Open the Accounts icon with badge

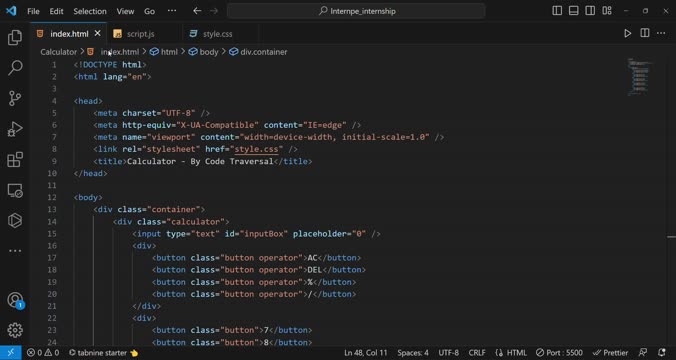point(15,300)
